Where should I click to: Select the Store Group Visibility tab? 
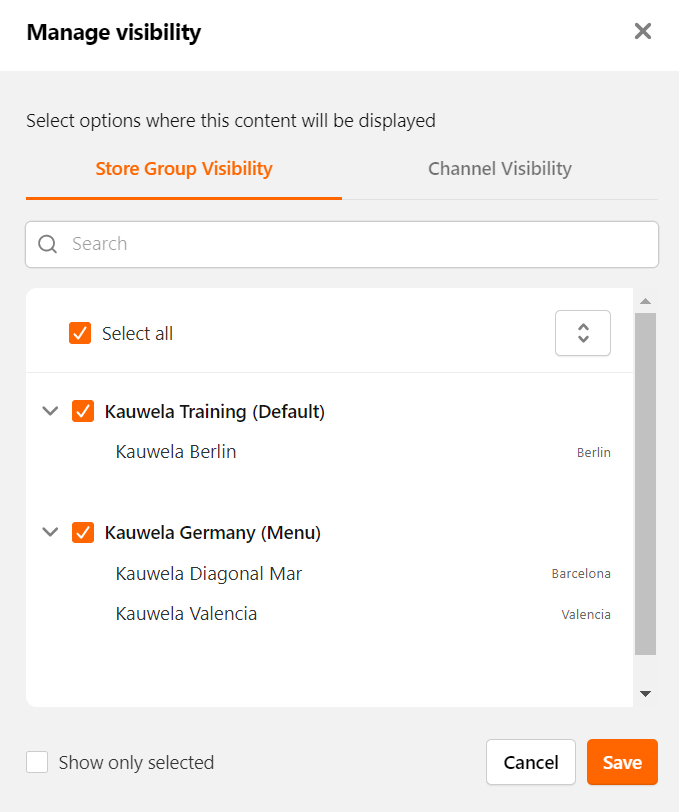pos(183,168)
